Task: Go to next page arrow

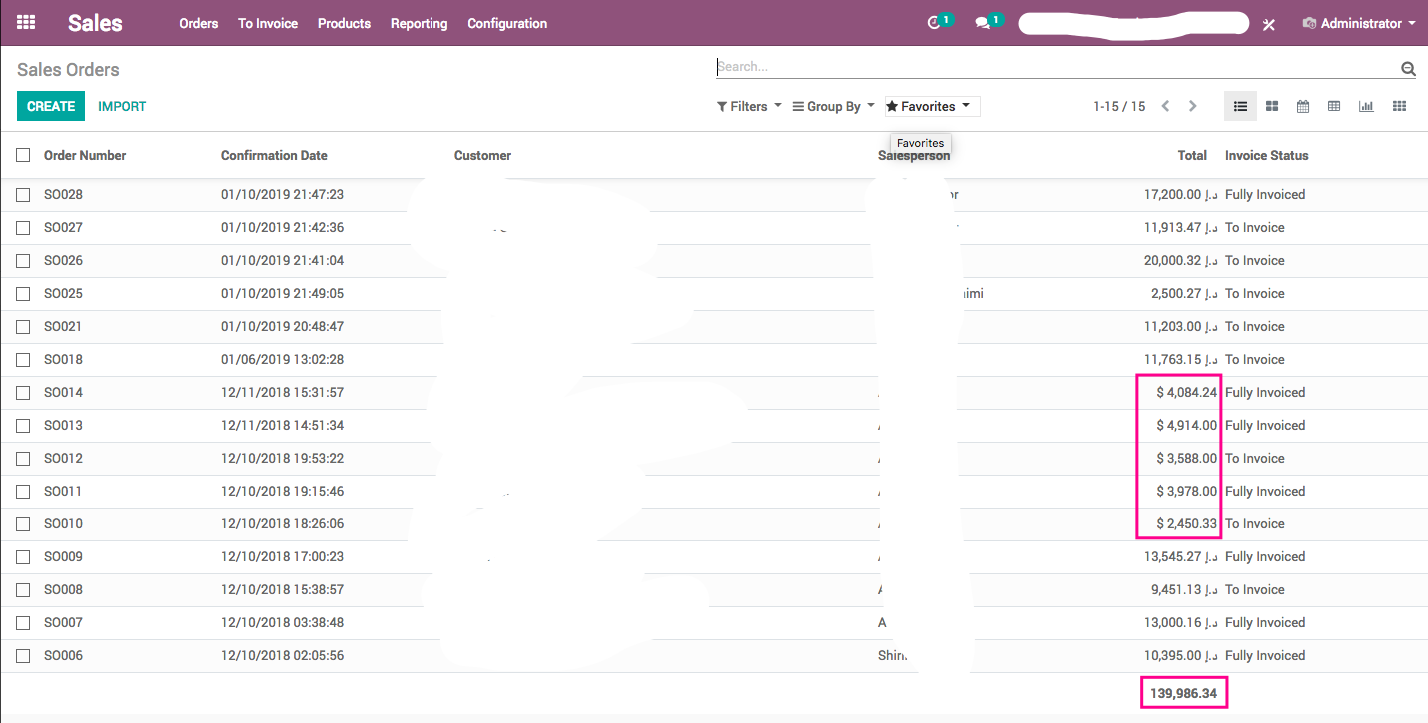Action: (x=1192, y=106)
